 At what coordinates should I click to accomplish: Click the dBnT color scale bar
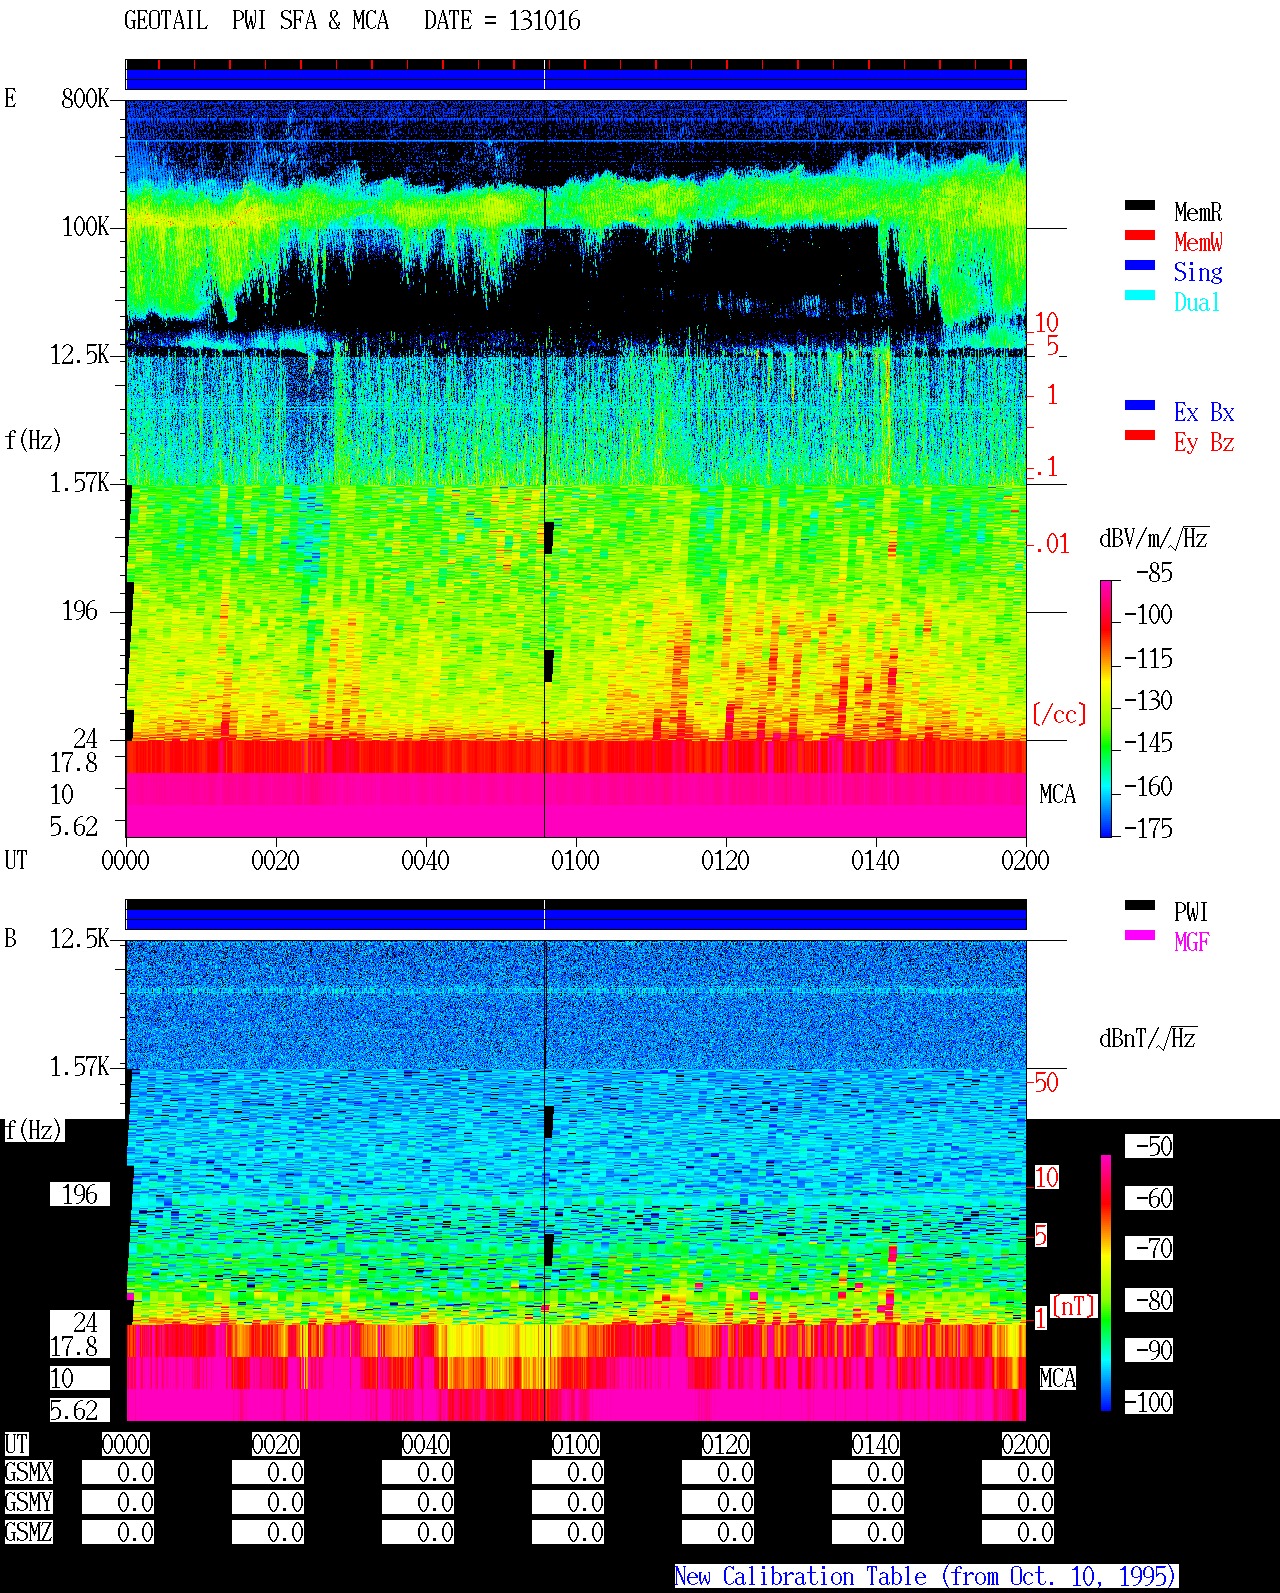tap(1106, 1283)
